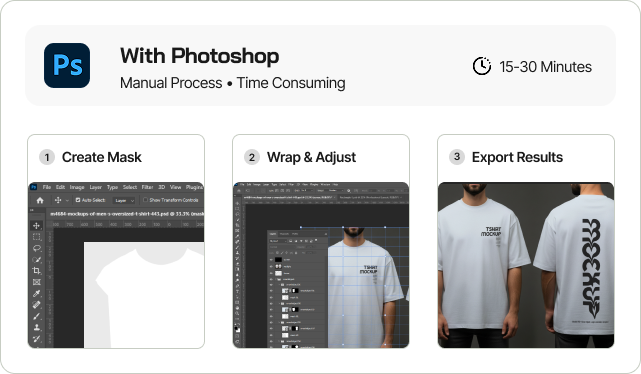Click the Wrap & Adjust step heading

click(311, 157)
